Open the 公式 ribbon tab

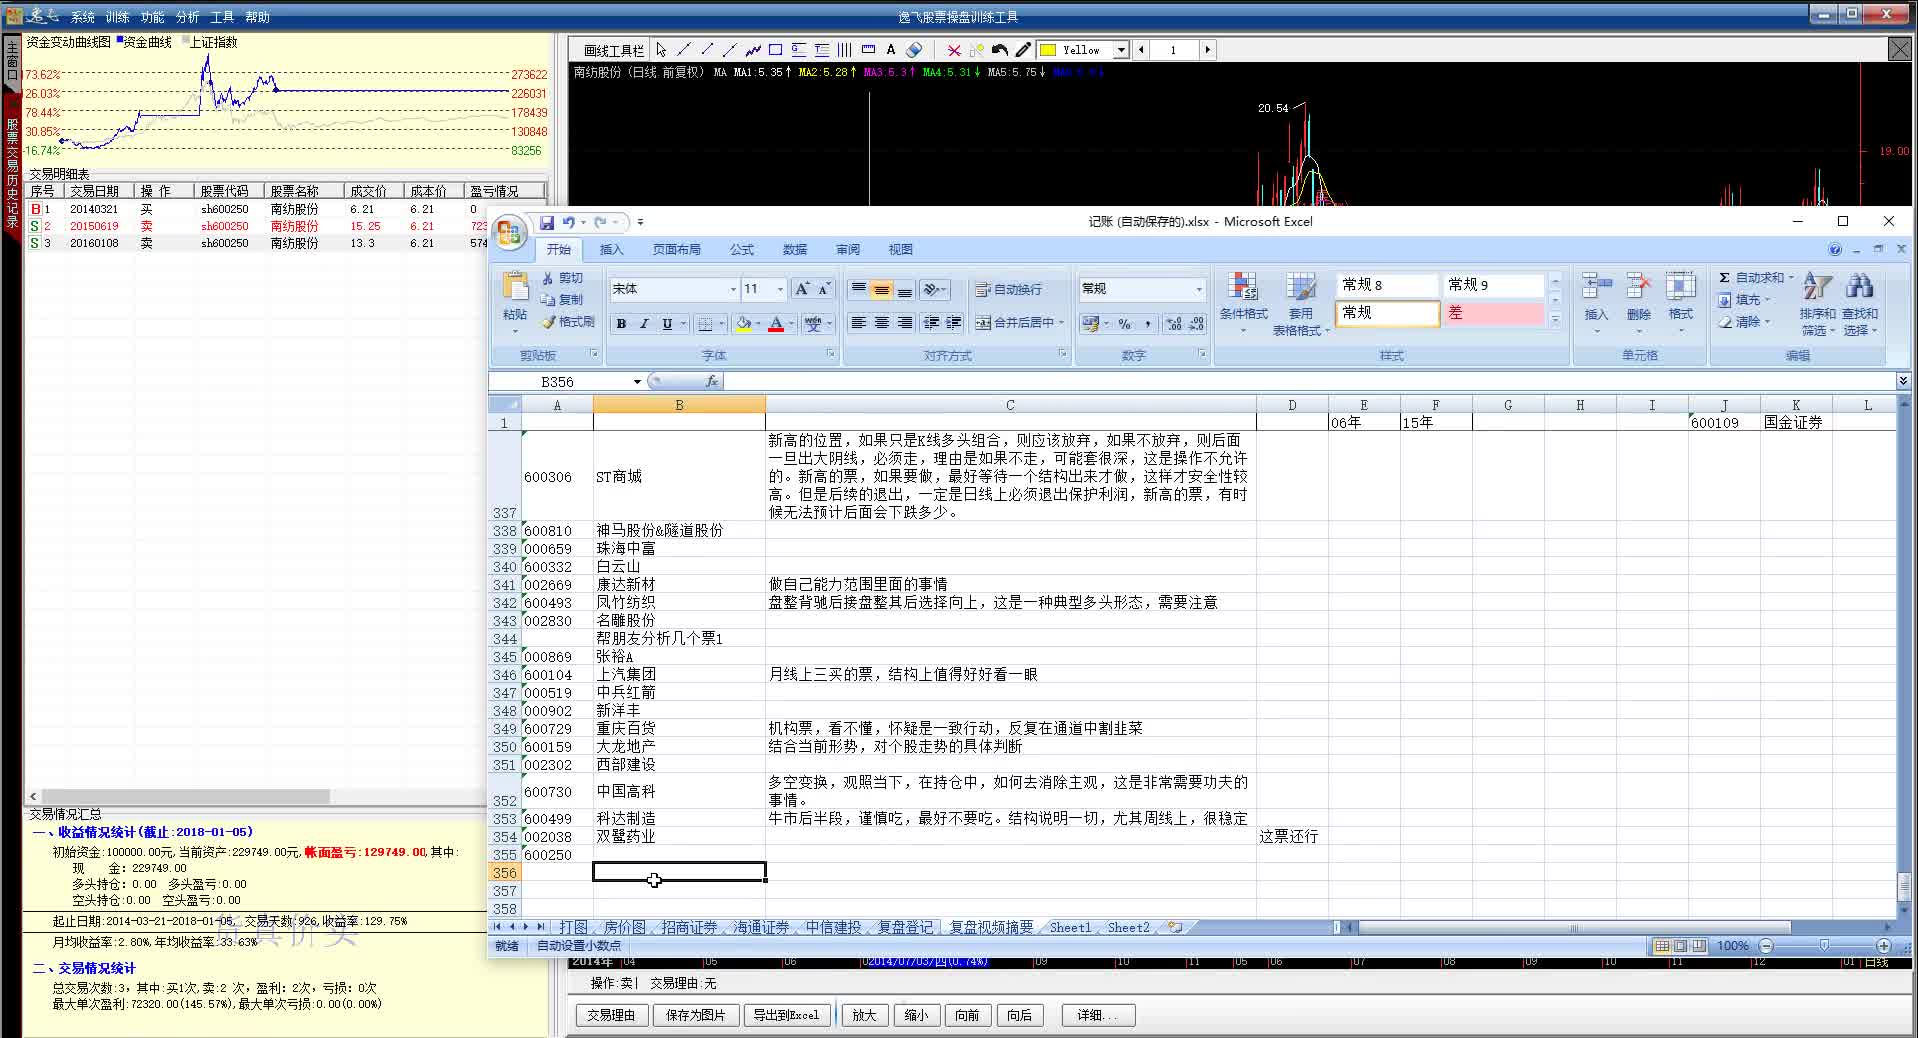[x=741, y=250]
